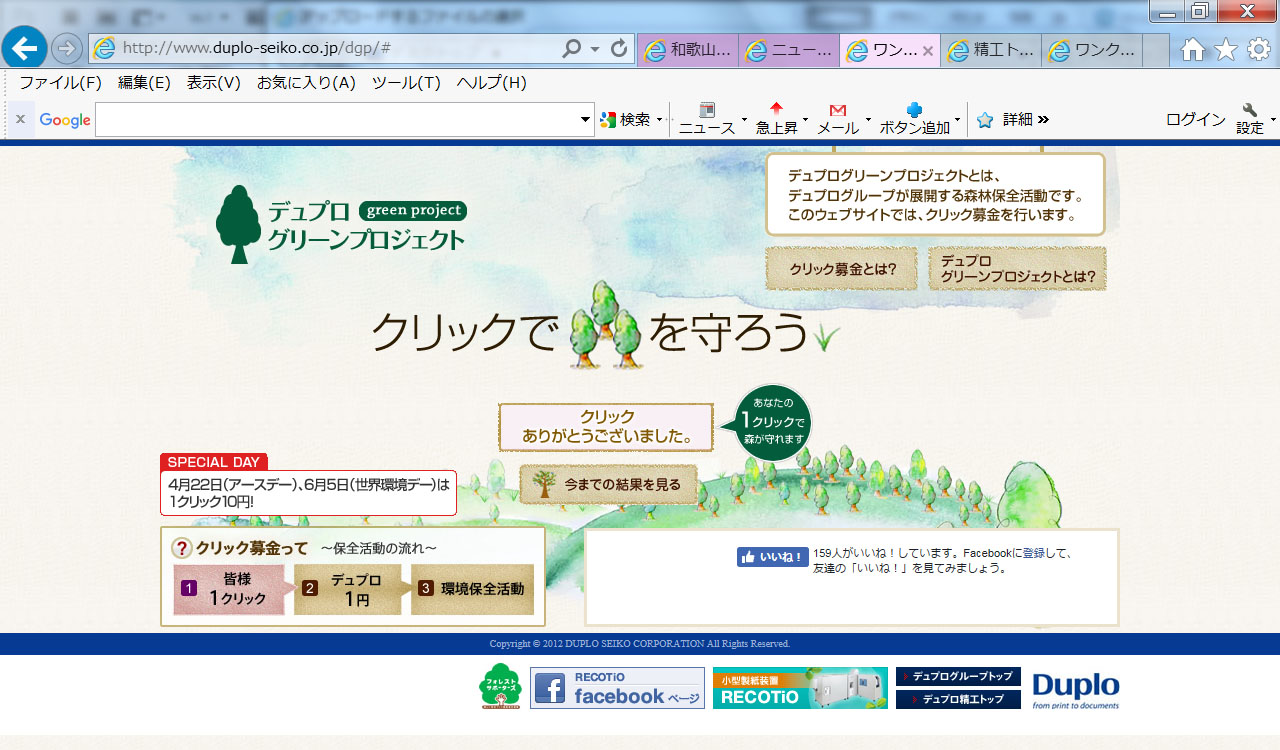Click the デュプログリーンプロジェクトとは? button

pyautogui.click(x=1017, y=269)
